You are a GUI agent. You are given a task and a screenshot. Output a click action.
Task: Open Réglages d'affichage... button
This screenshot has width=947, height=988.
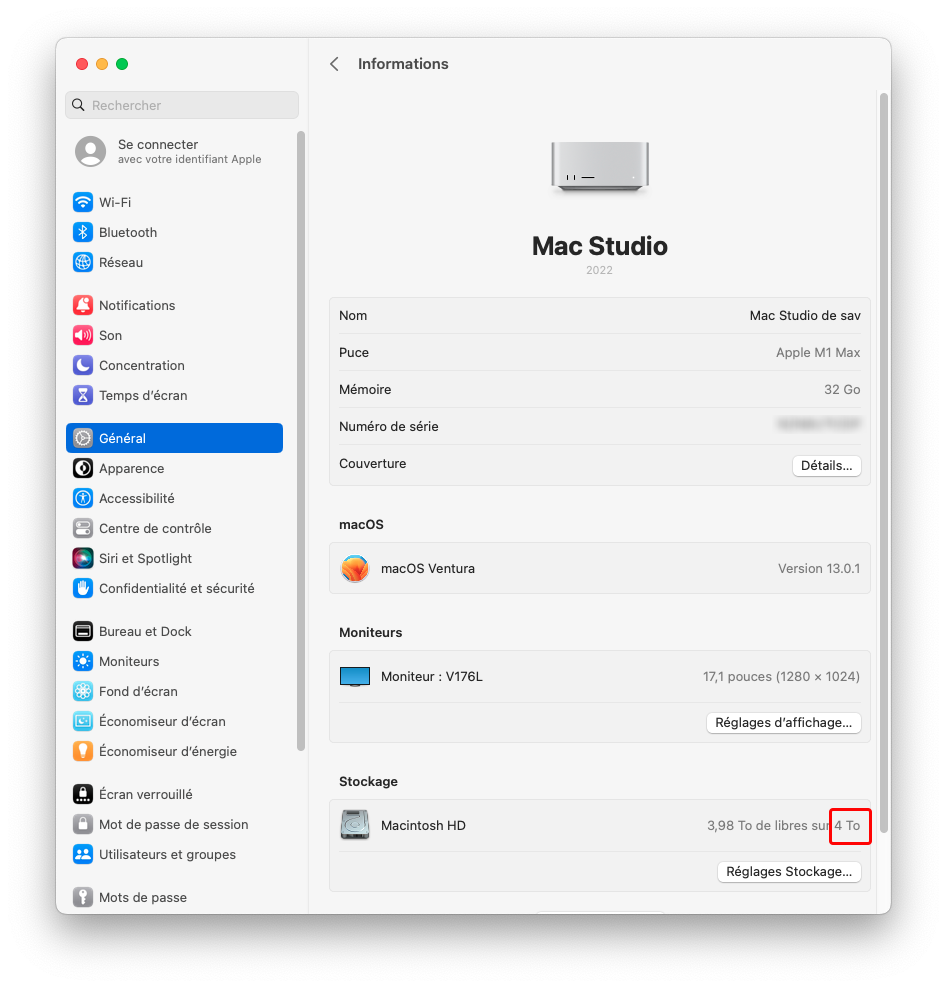point(783,723)
